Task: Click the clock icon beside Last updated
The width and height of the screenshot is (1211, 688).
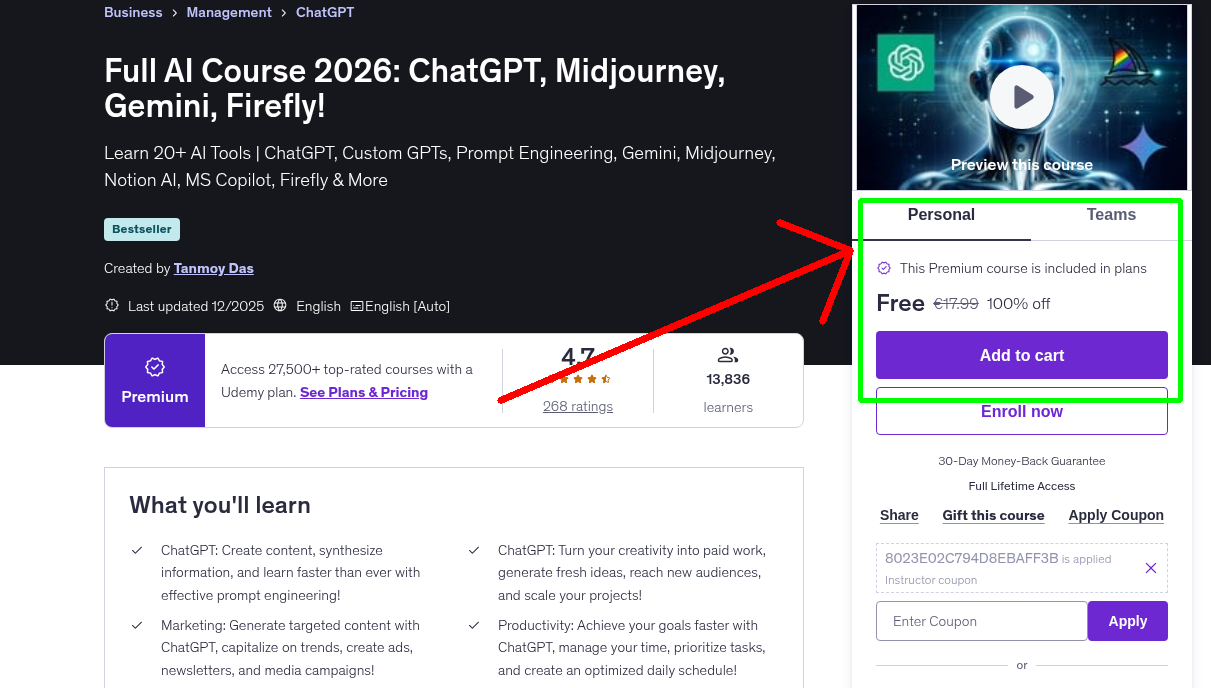Action: (x=111, y=306)
